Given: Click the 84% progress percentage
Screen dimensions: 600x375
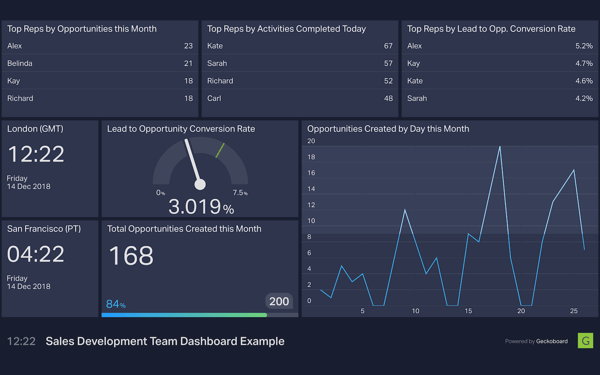Looking at the screenshot, I should (116, 304).
